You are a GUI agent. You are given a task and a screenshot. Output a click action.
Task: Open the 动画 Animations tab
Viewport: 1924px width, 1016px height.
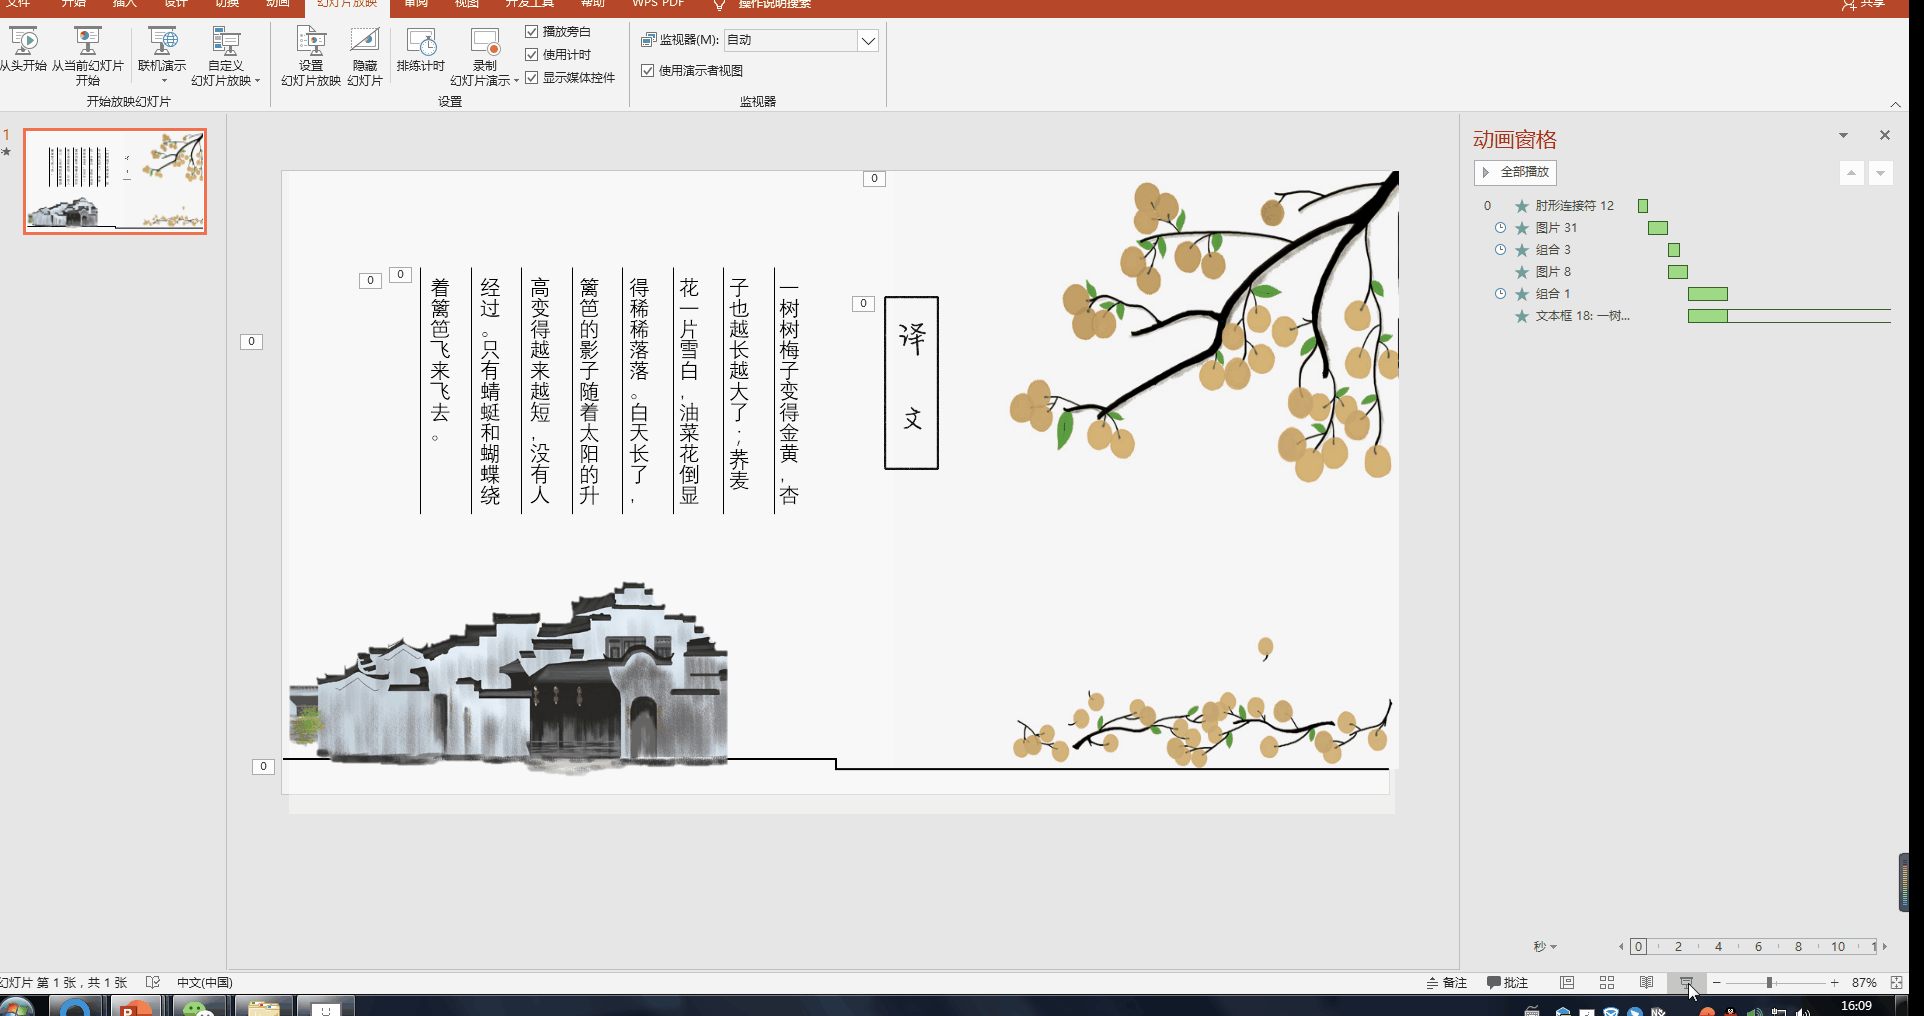tap(278, 4)
